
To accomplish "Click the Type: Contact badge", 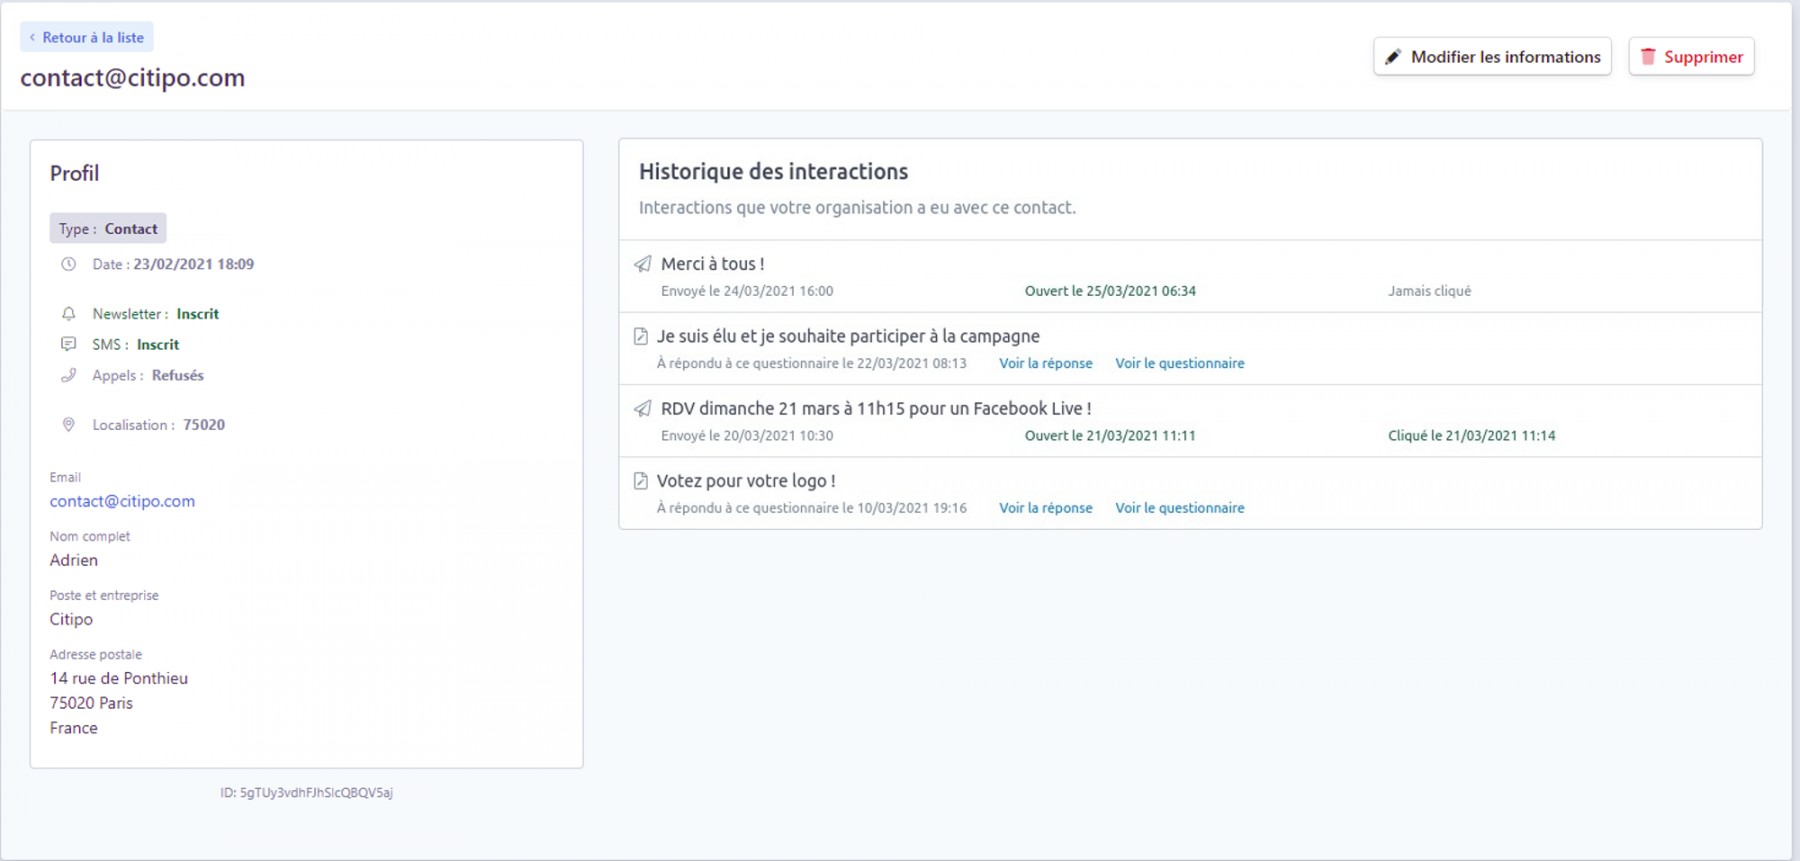I will coord(108,228).
